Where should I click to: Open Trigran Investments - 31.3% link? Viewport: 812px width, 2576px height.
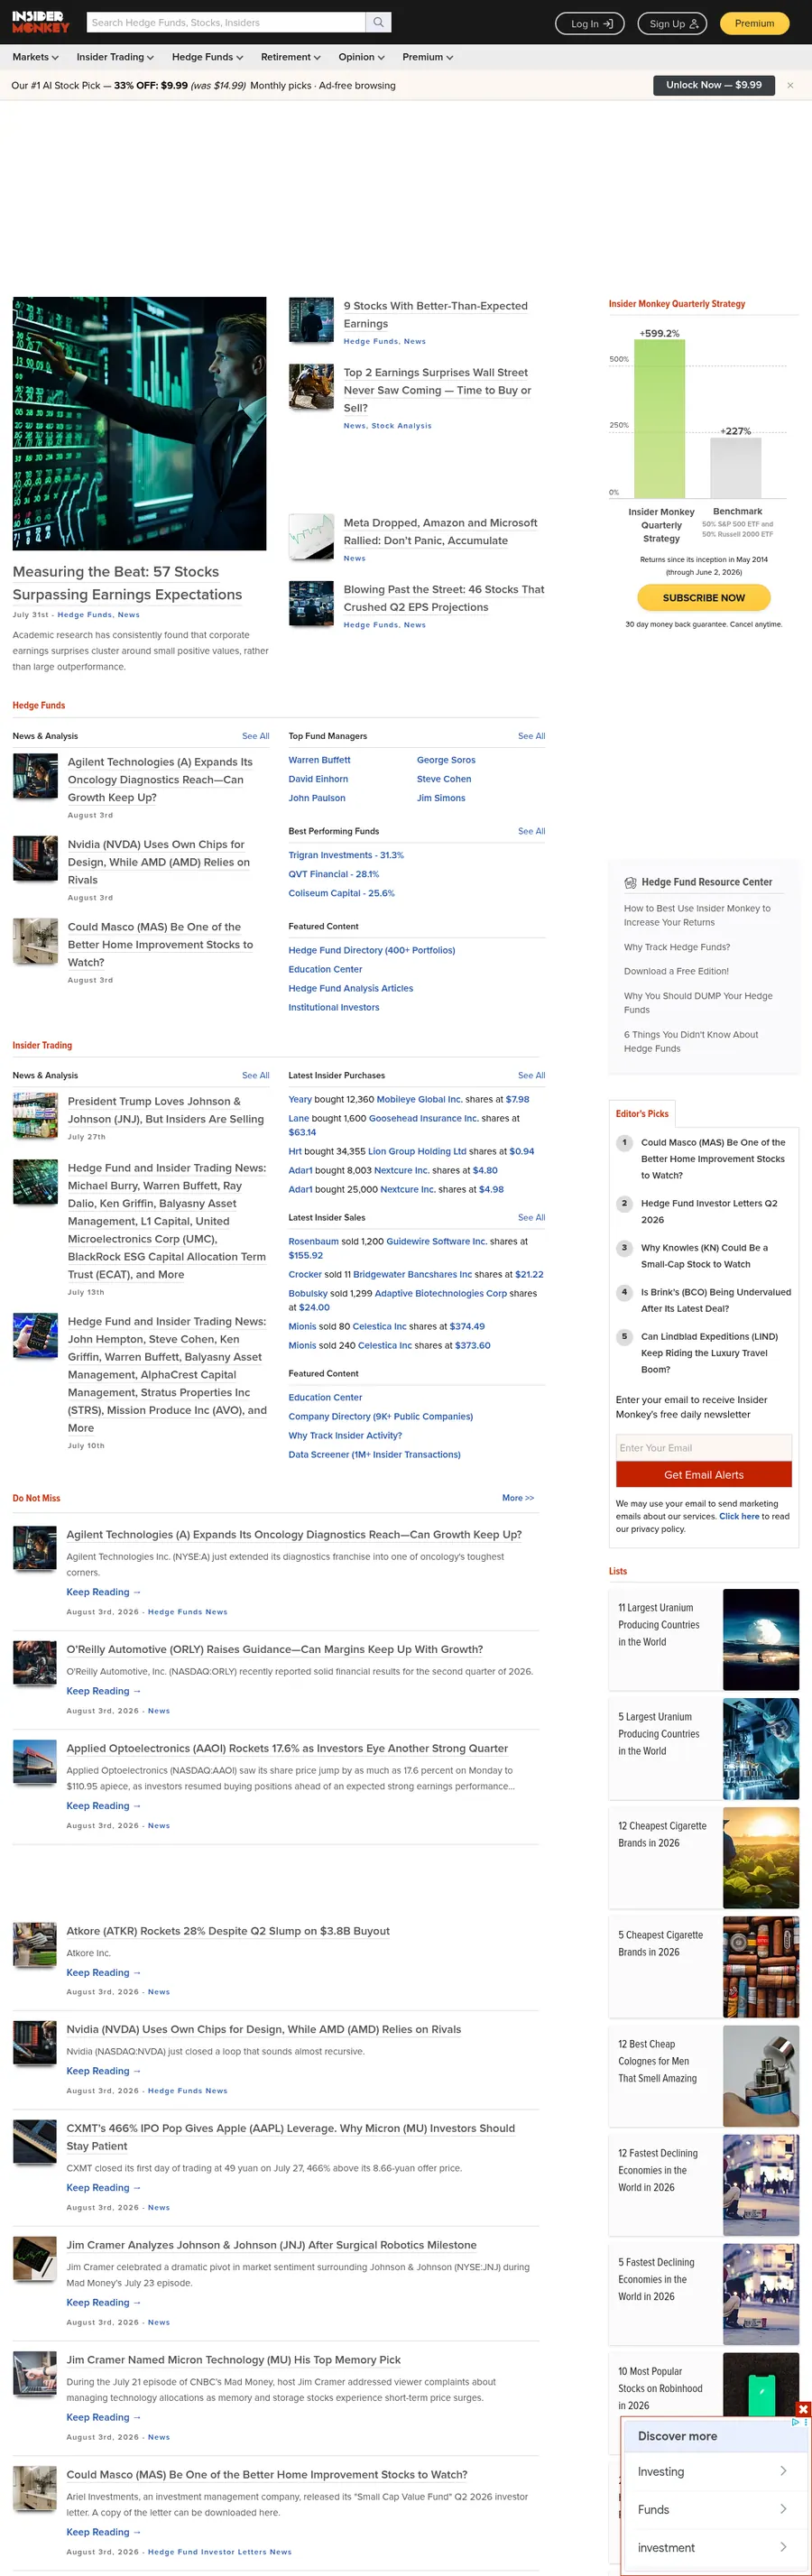346,855
